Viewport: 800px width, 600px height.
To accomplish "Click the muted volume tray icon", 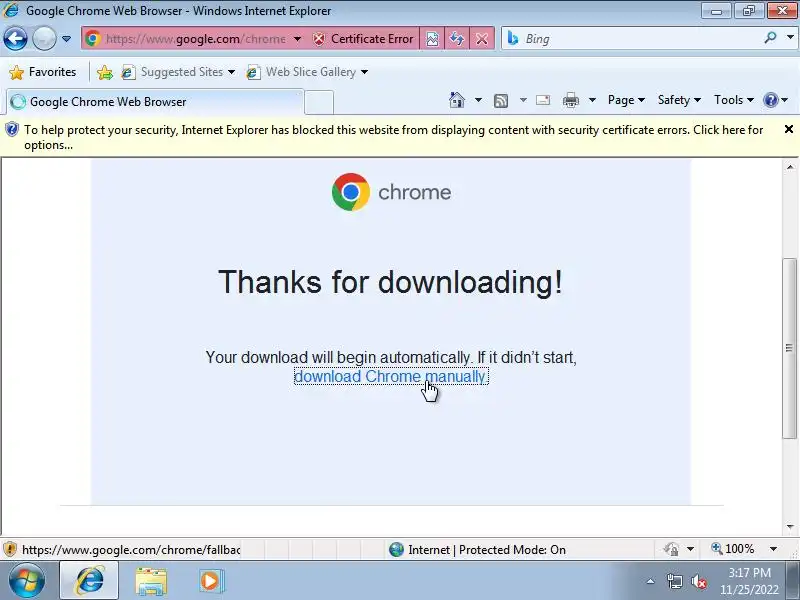I will pos(698,582).
